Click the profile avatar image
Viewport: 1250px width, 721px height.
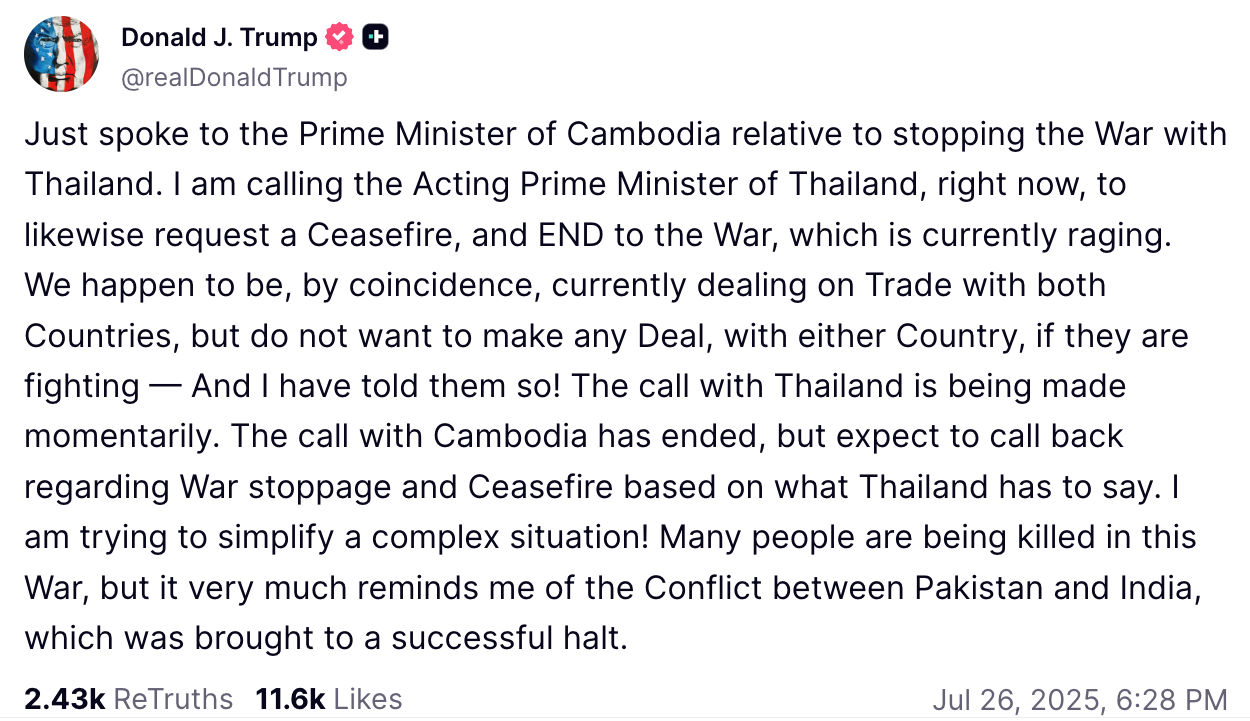[62, 55]
